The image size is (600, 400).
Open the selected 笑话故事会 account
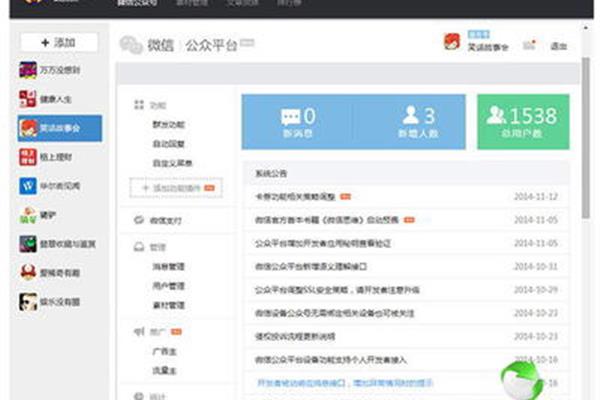pos(60,128)
